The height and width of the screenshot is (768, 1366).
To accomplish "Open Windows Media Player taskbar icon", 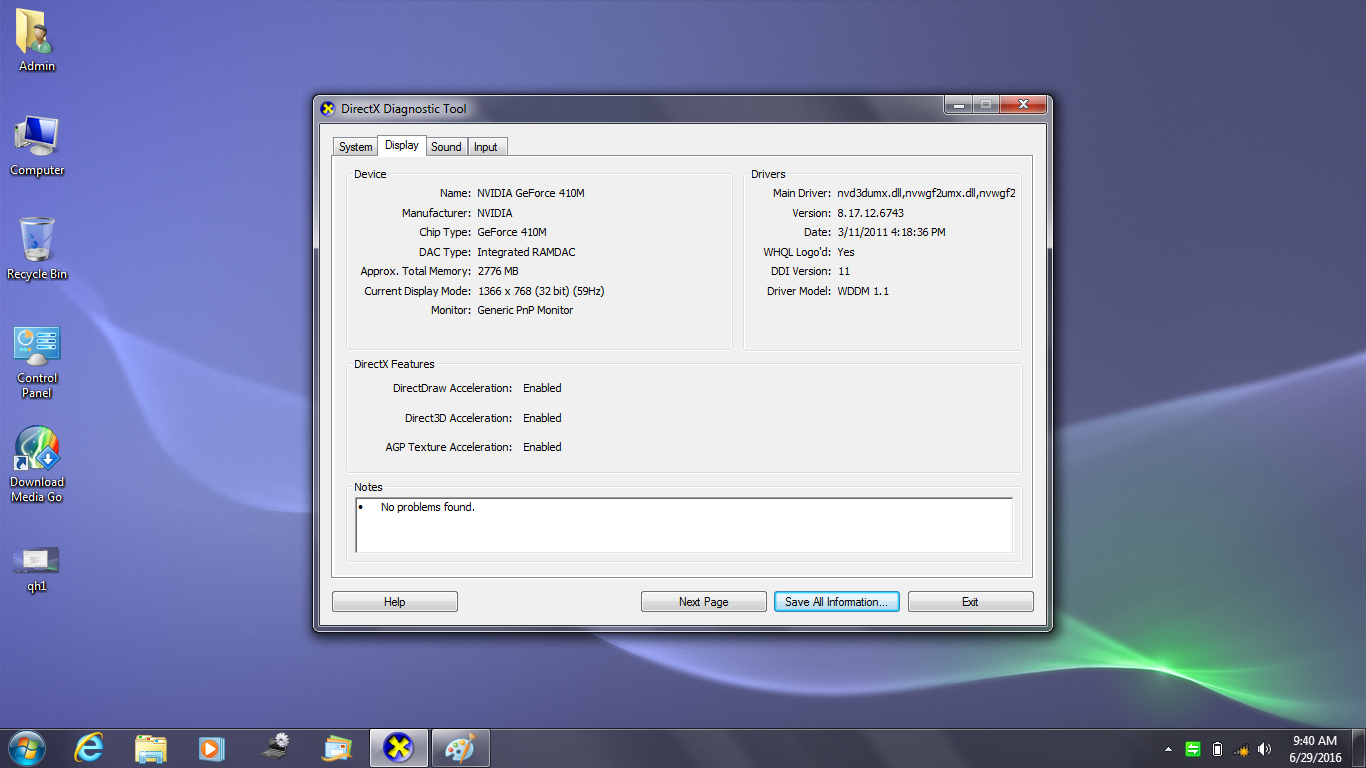I will pos(211,747).
